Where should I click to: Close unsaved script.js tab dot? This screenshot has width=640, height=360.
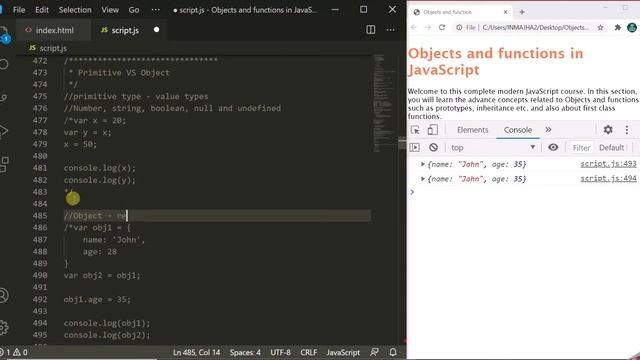click(x=156, y=30)
